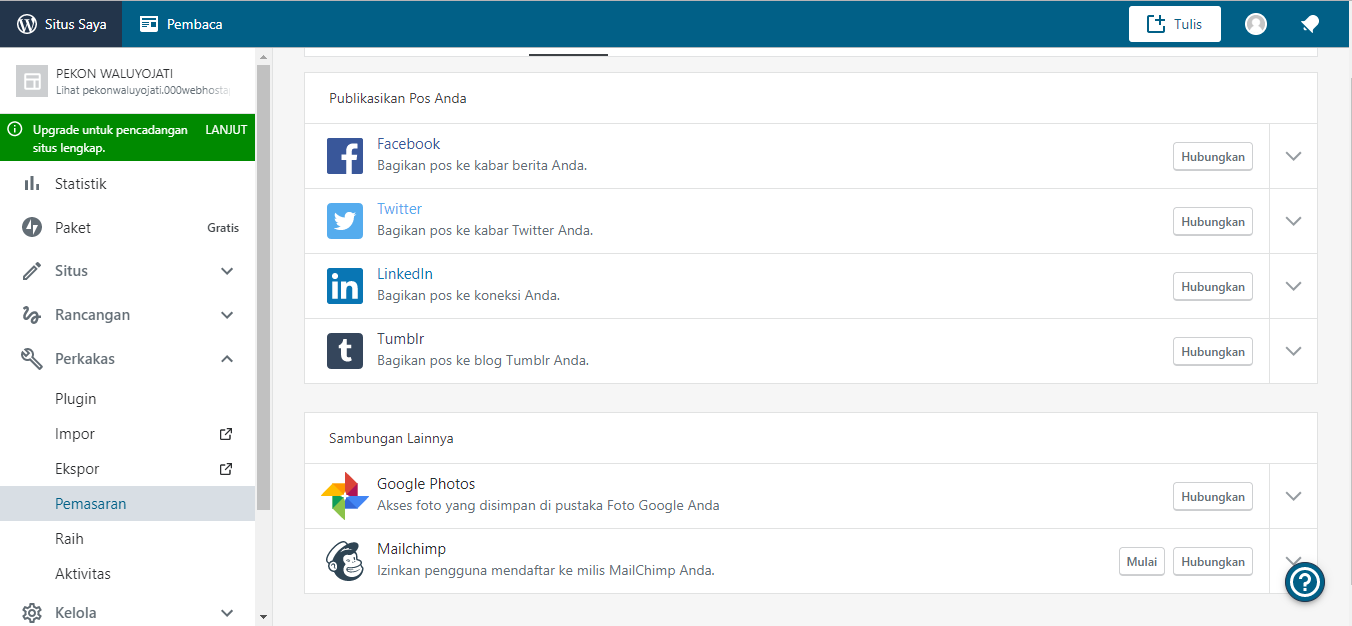This screenshot has width=1352, height=626.
Task: Click the Twitter service name
Action: click(399, 209)
